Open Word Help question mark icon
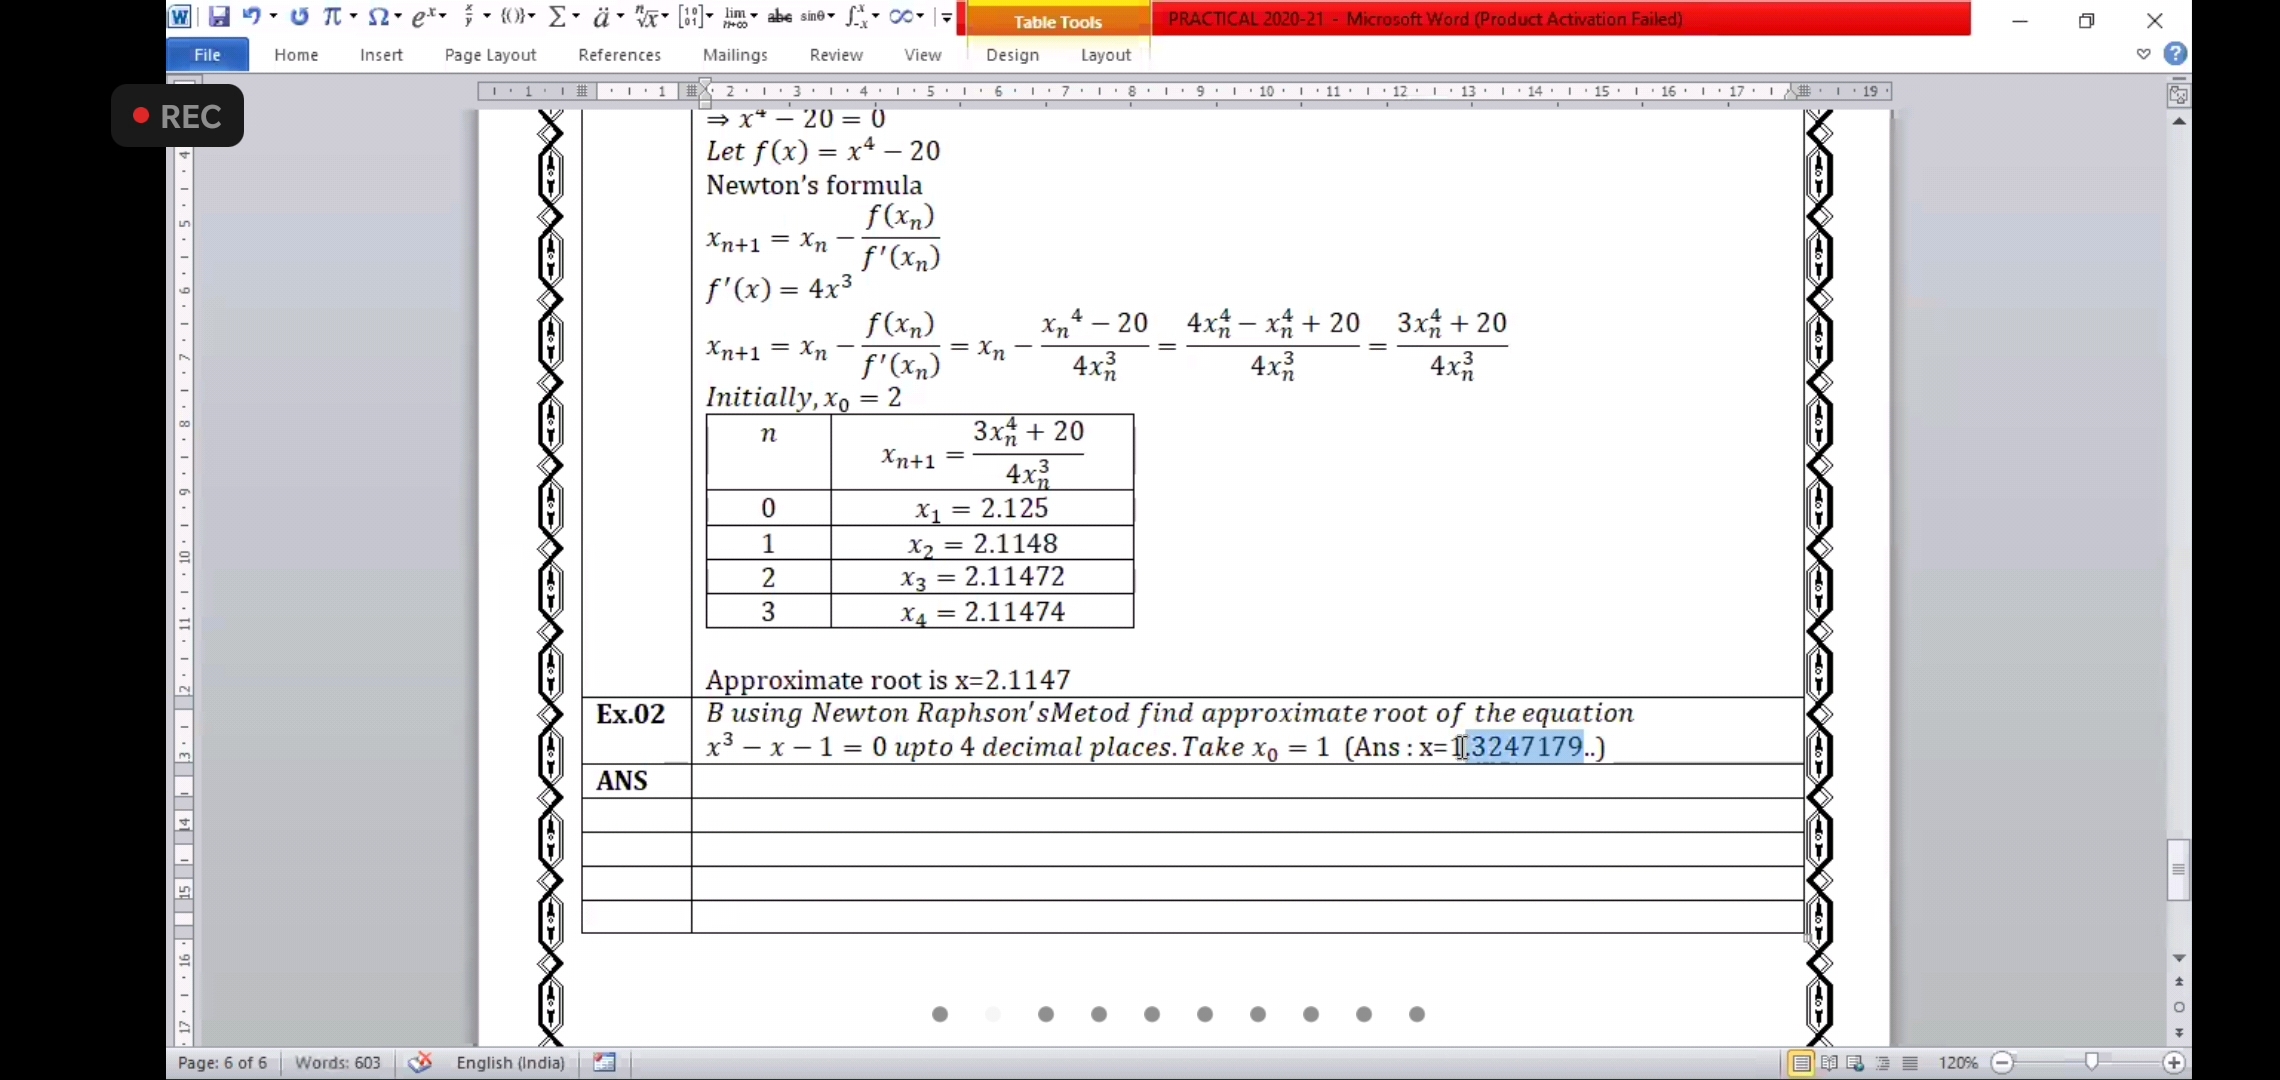 coord(2175,54)
